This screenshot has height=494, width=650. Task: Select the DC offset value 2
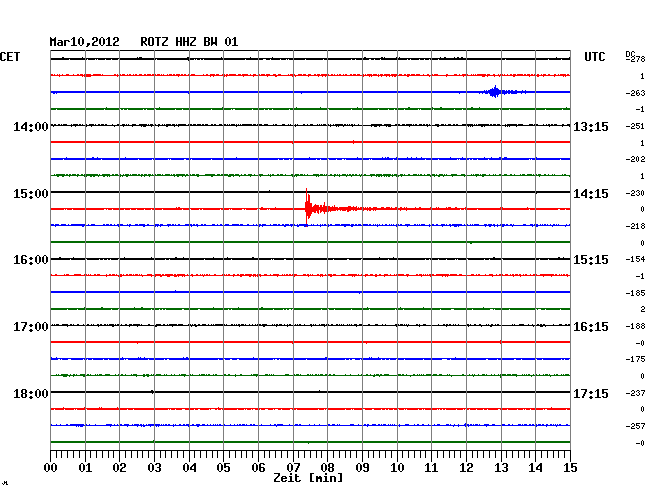click(643, 309)
